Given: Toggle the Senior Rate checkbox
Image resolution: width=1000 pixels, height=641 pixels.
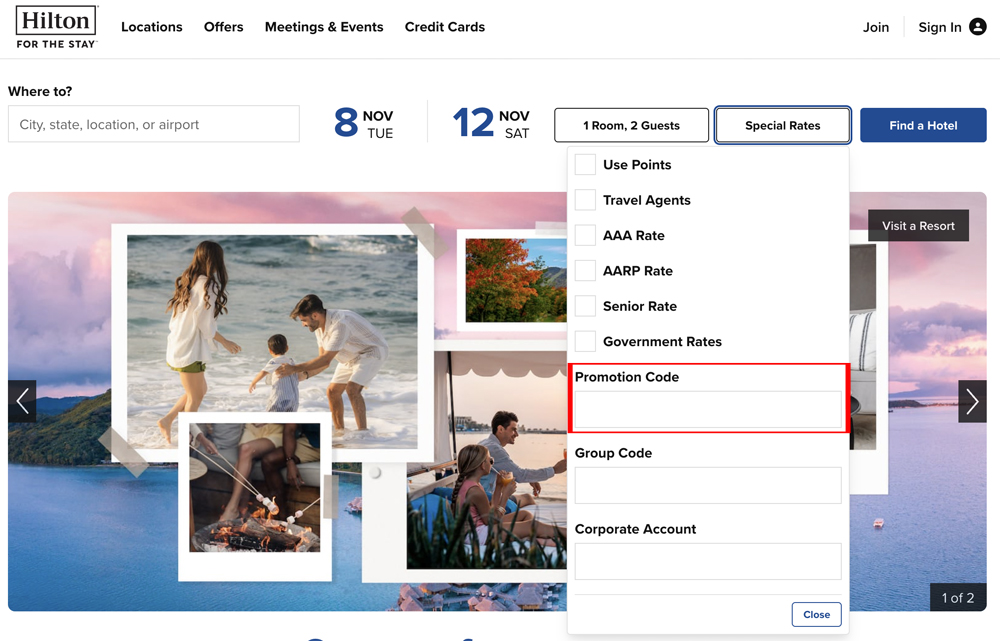Looking at the screenshot, I should [585, 306].
